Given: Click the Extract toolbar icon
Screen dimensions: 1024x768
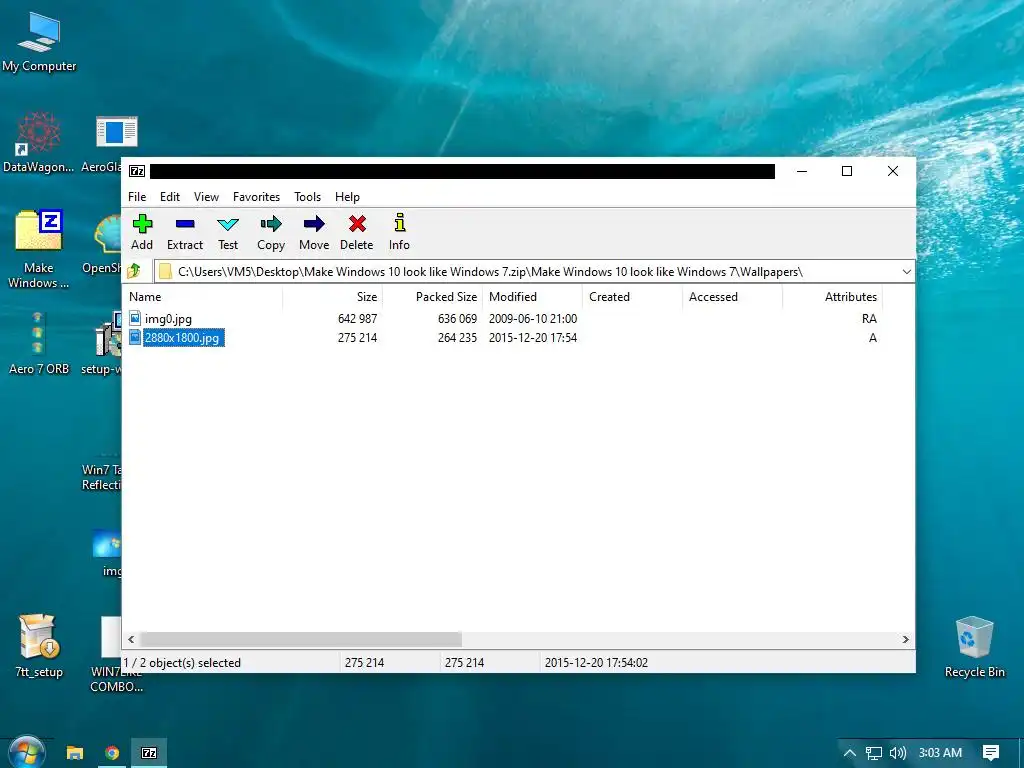Looking at the screenshot, I should [x=185, y=224].
